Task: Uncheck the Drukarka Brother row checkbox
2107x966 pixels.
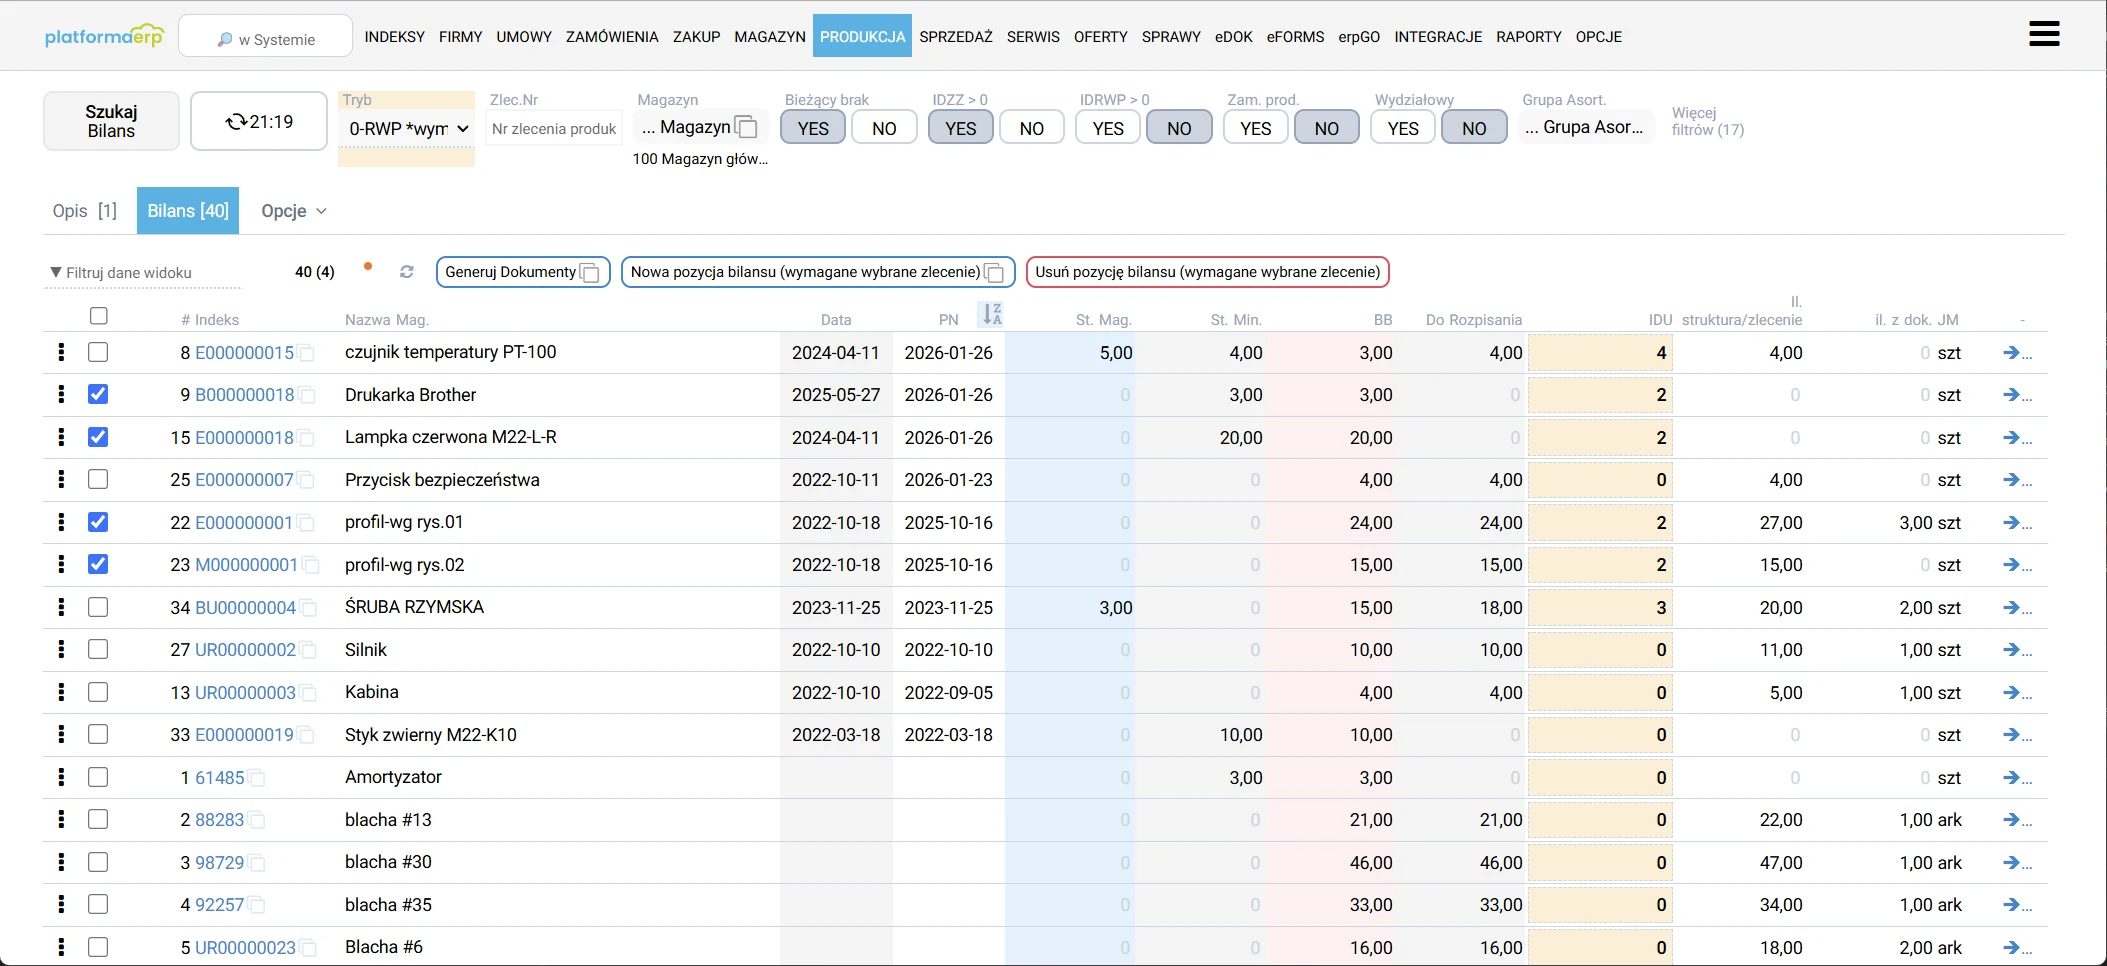Action: (x=98, y=394)
